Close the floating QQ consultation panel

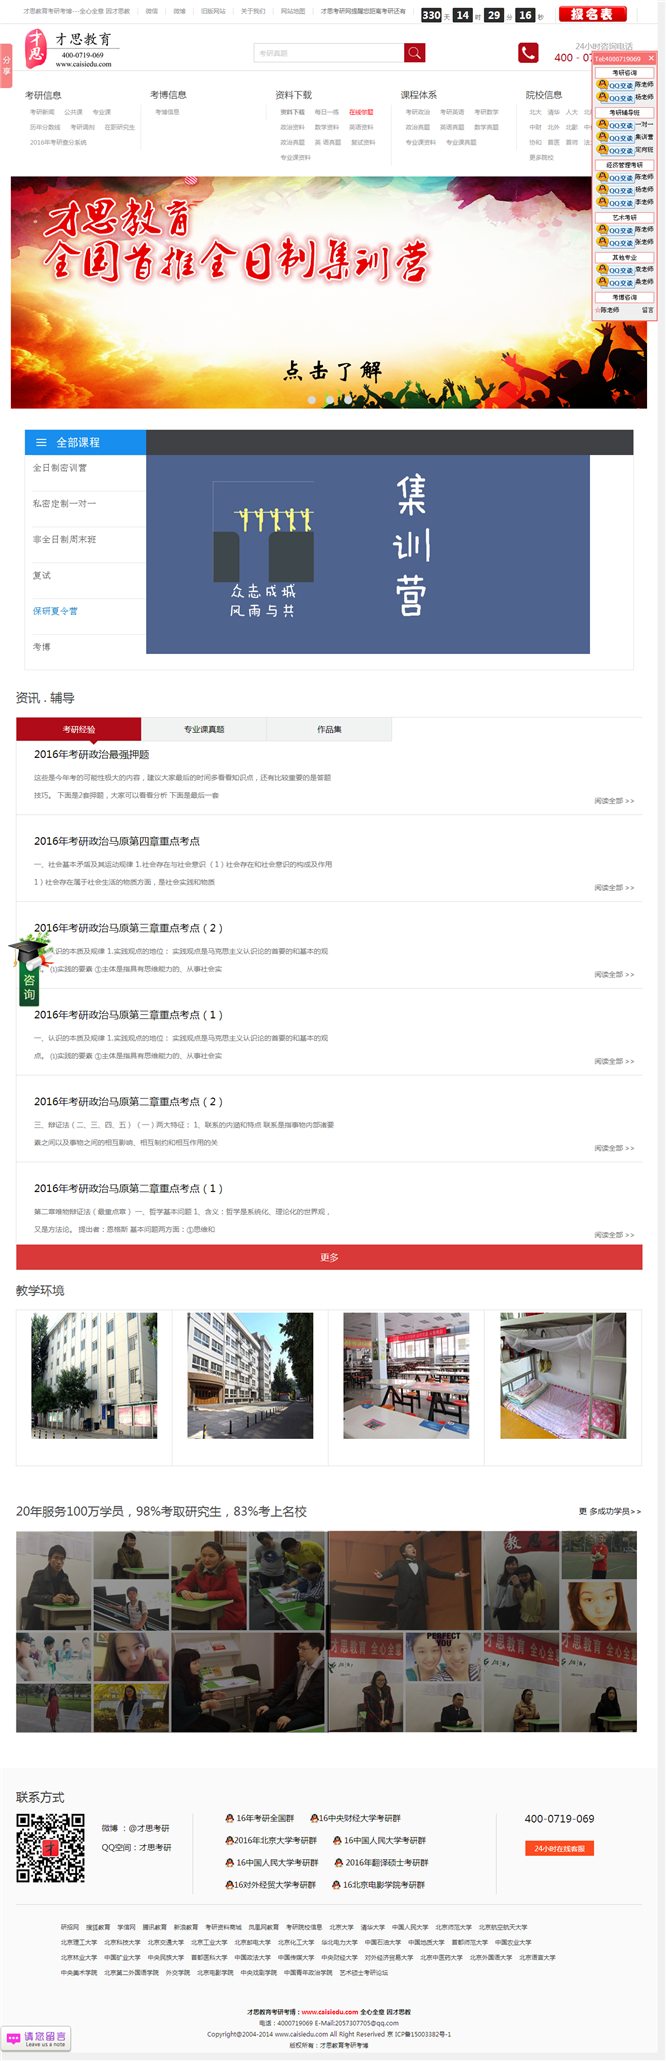point(651,59)
